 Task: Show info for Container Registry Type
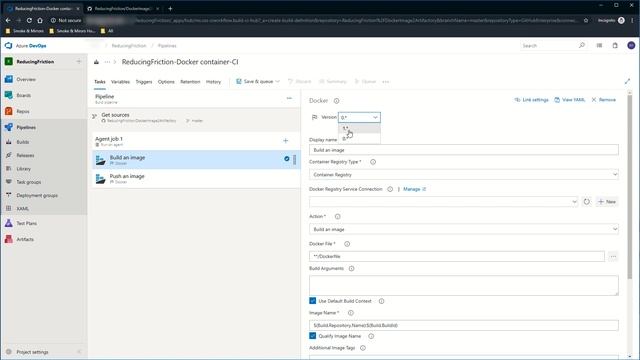[x=373, y=162]
